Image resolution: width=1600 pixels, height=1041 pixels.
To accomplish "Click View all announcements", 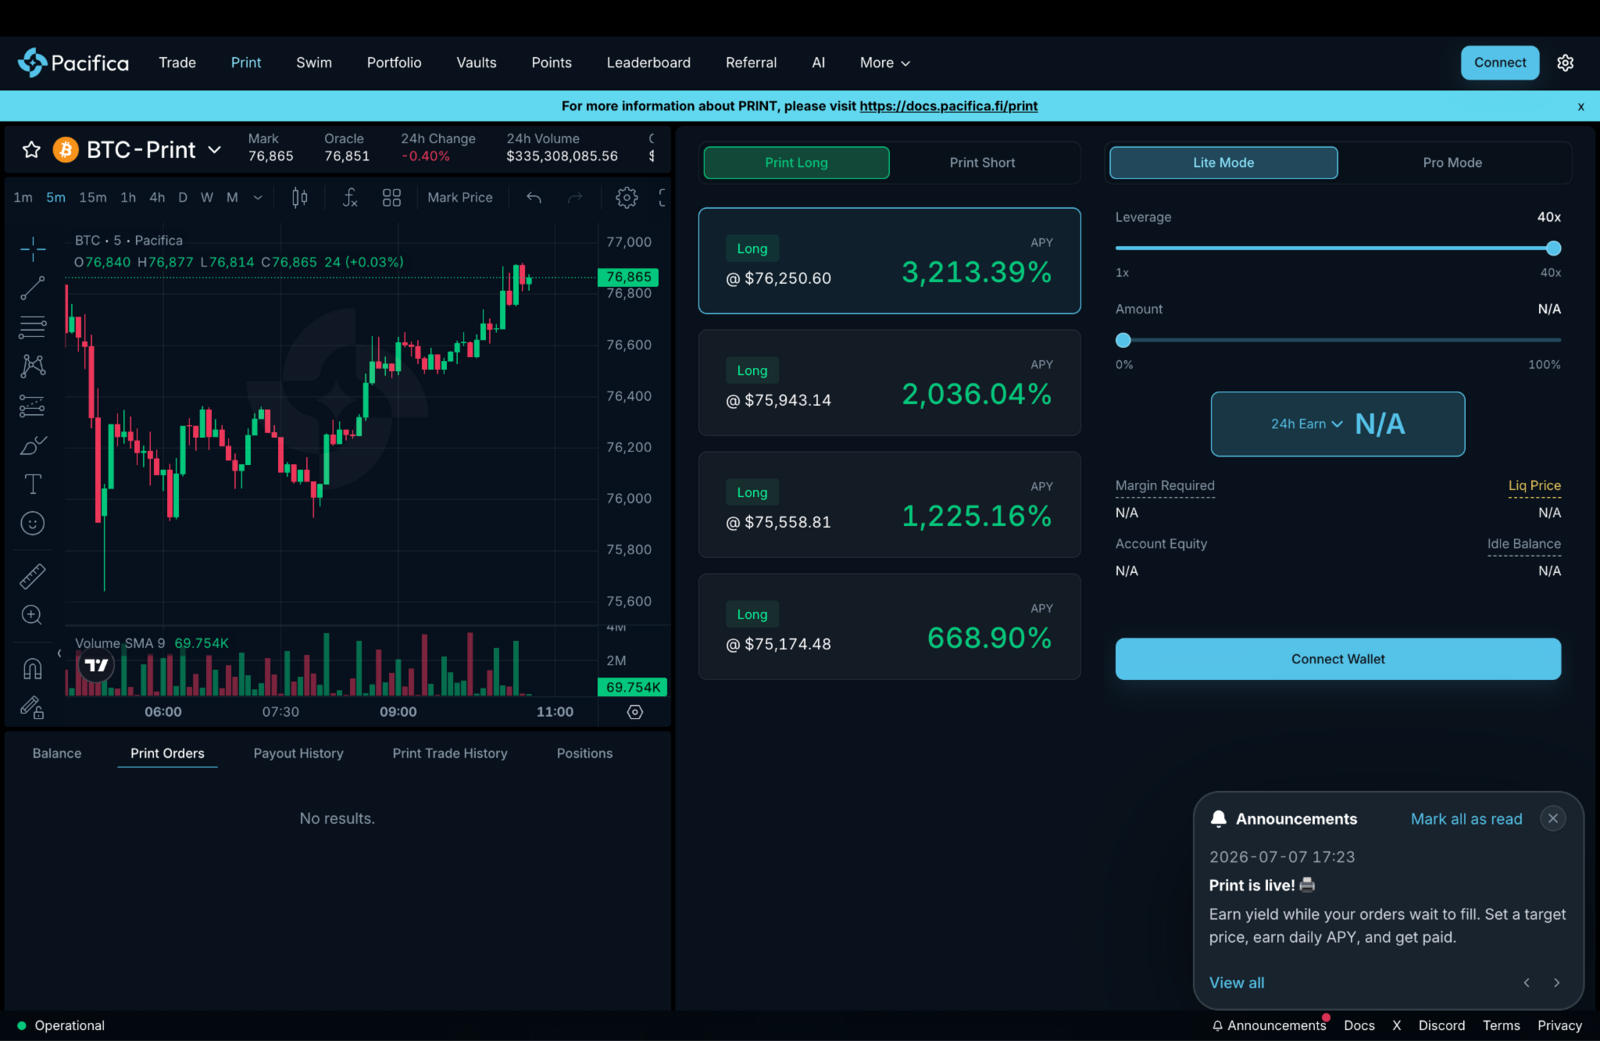I will pos(1236,983).
